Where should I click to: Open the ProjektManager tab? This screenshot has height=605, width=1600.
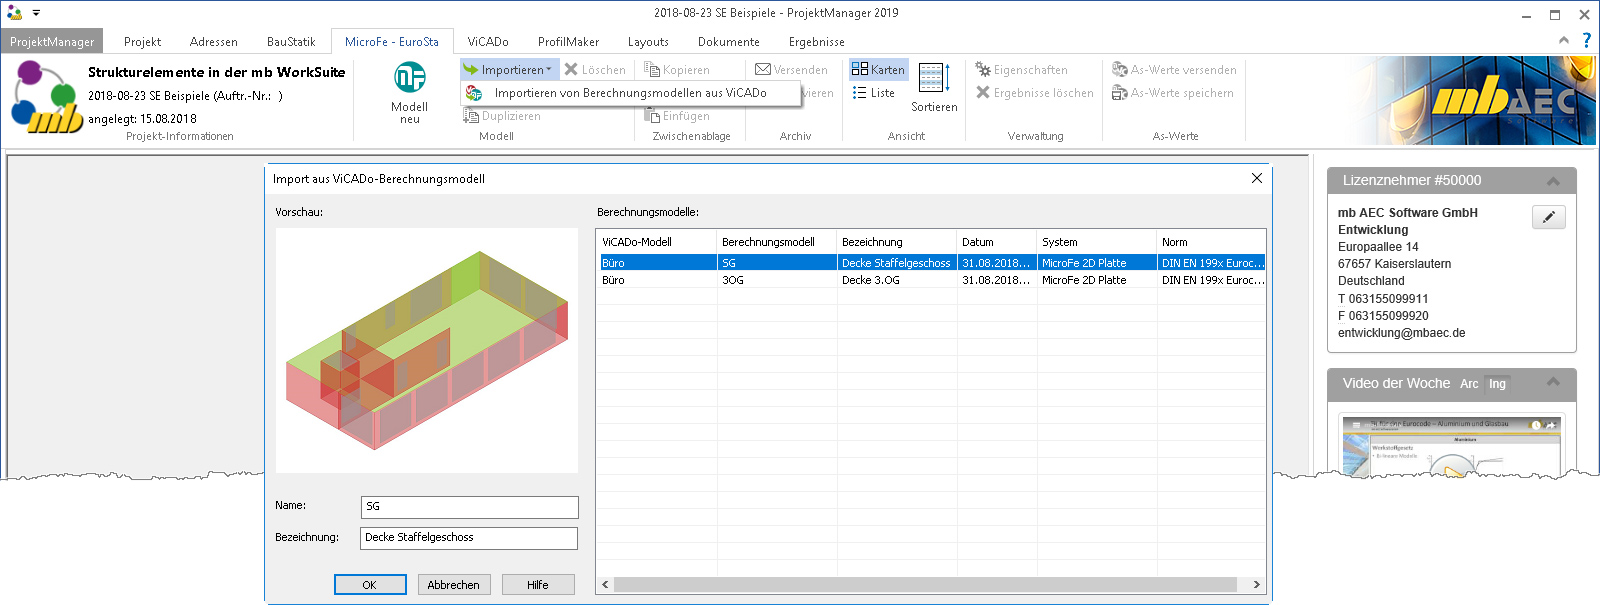(x=52, y=42)
